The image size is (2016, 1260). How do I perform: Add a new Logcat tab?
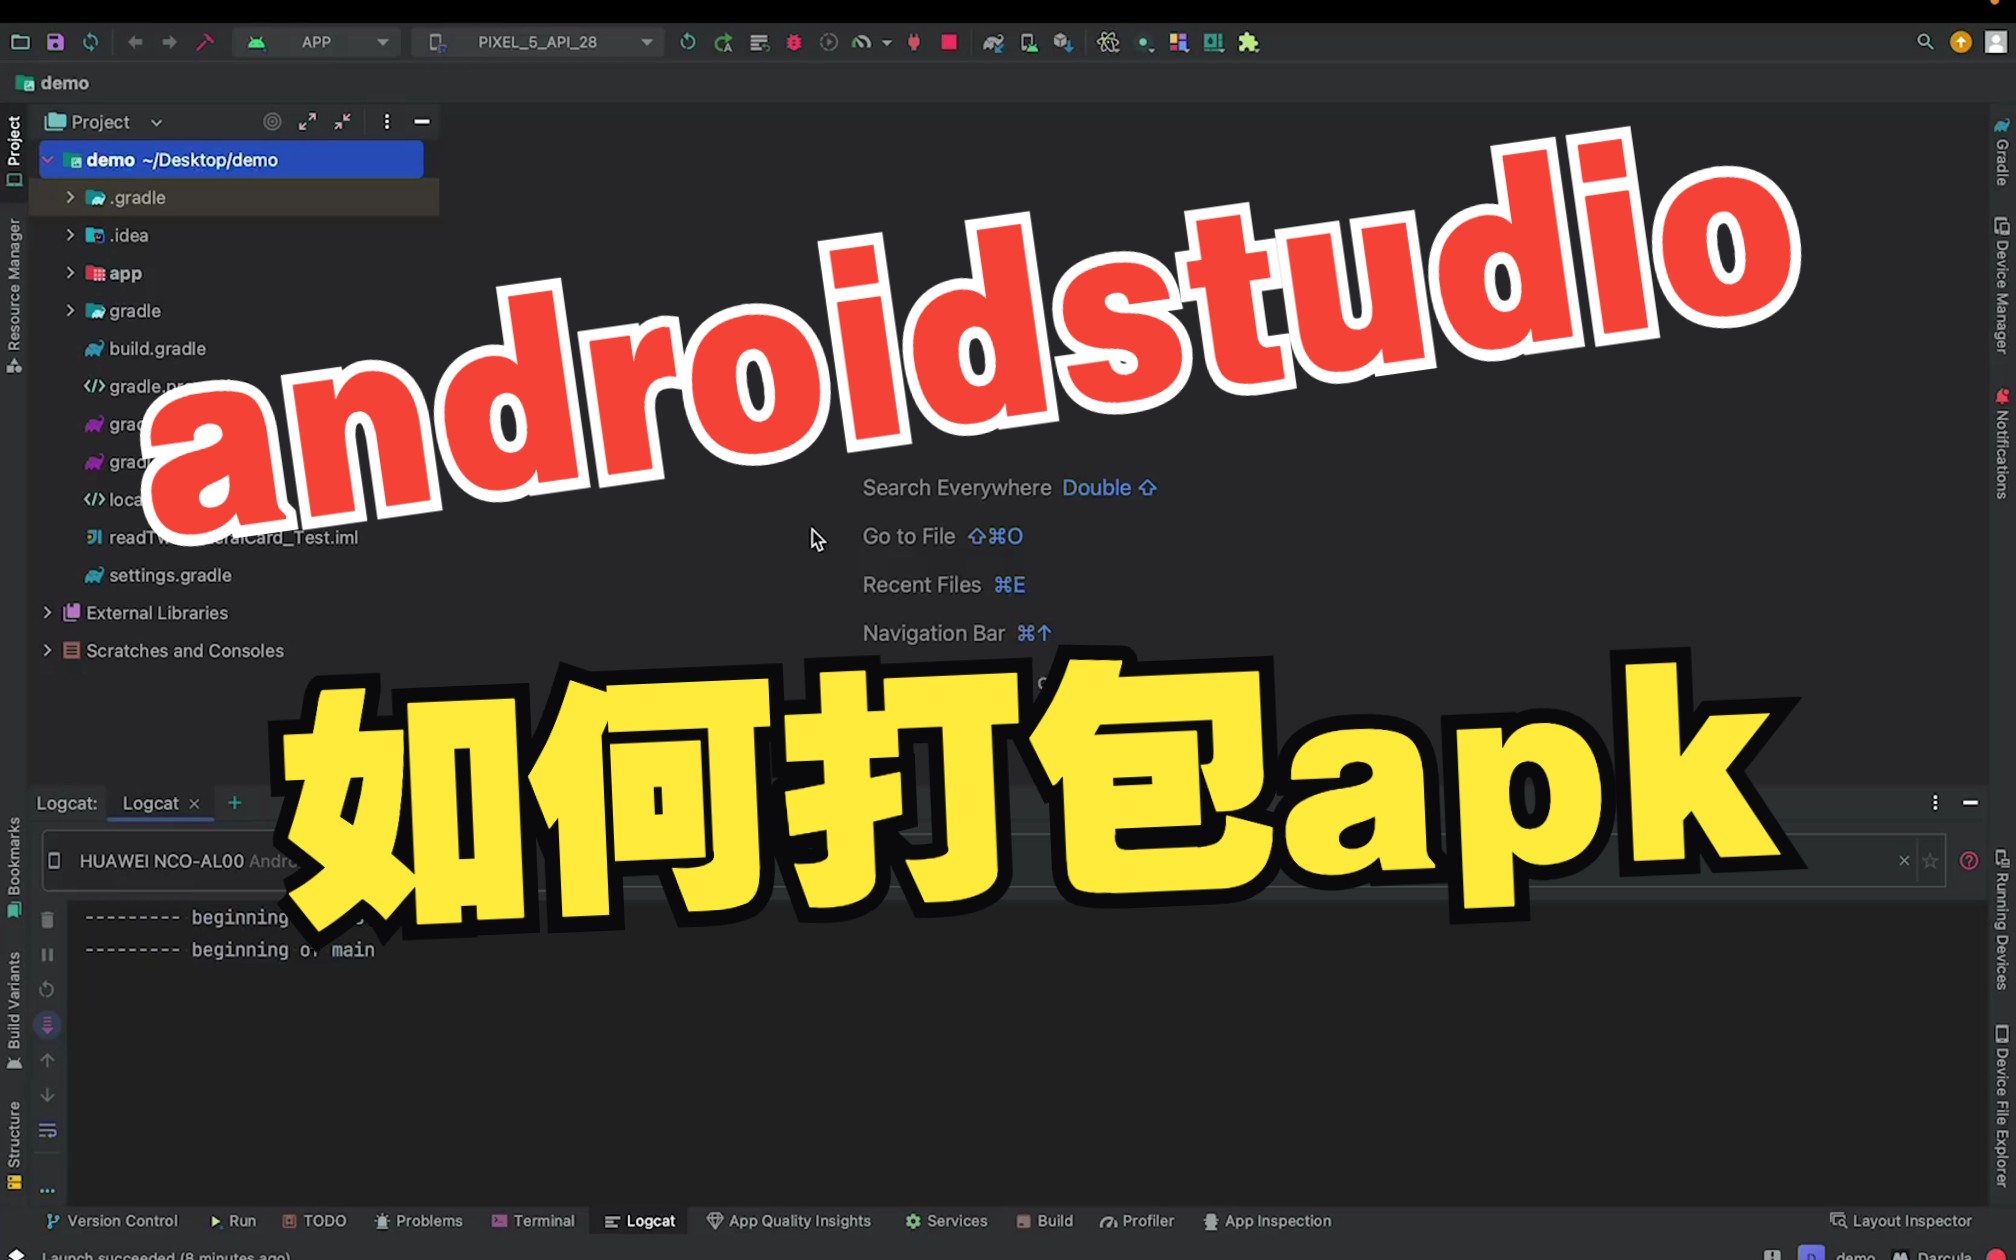(x=235, y=803)
